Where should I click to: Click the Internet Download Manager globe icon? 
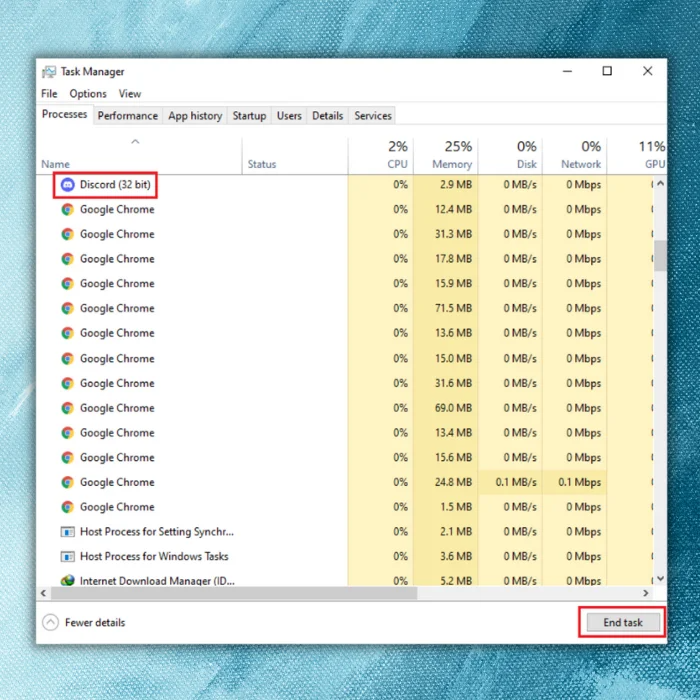coord(67,580)
